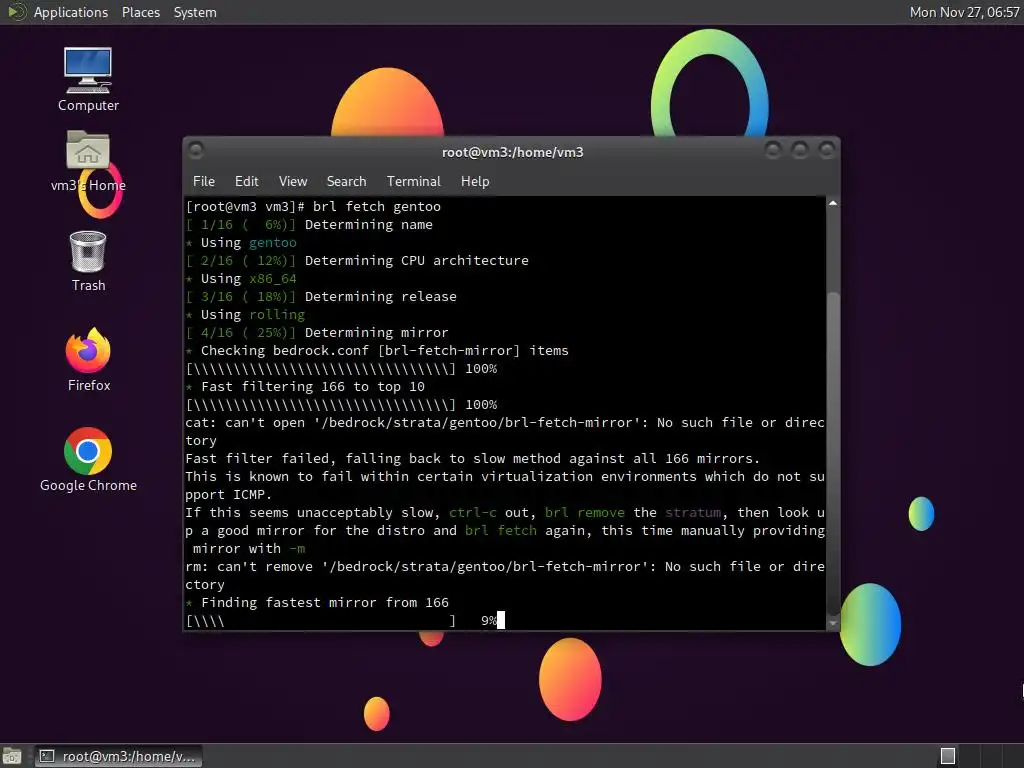Click the terminal title 'root@vm3:/home/vm3'
Image resolution: width=1024 pixels, height=768 pixels.
tap(513, 152)
